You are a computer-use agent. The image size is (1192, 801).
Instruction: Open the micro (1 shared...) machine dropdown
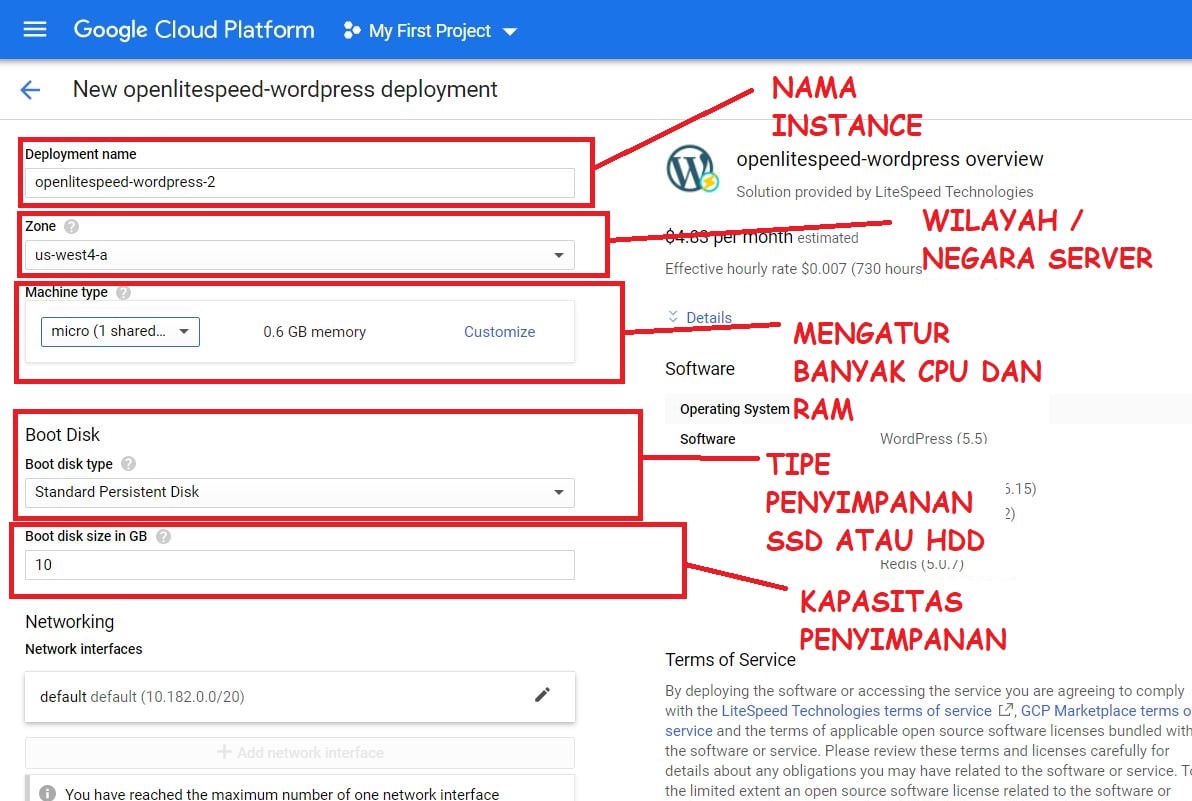[120, 331]
